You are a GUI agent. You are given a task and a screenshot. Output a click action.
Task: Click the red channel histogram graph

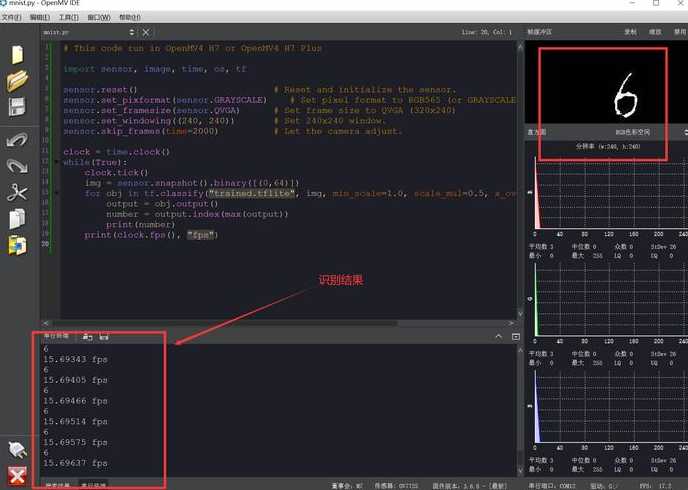[610, 193]
